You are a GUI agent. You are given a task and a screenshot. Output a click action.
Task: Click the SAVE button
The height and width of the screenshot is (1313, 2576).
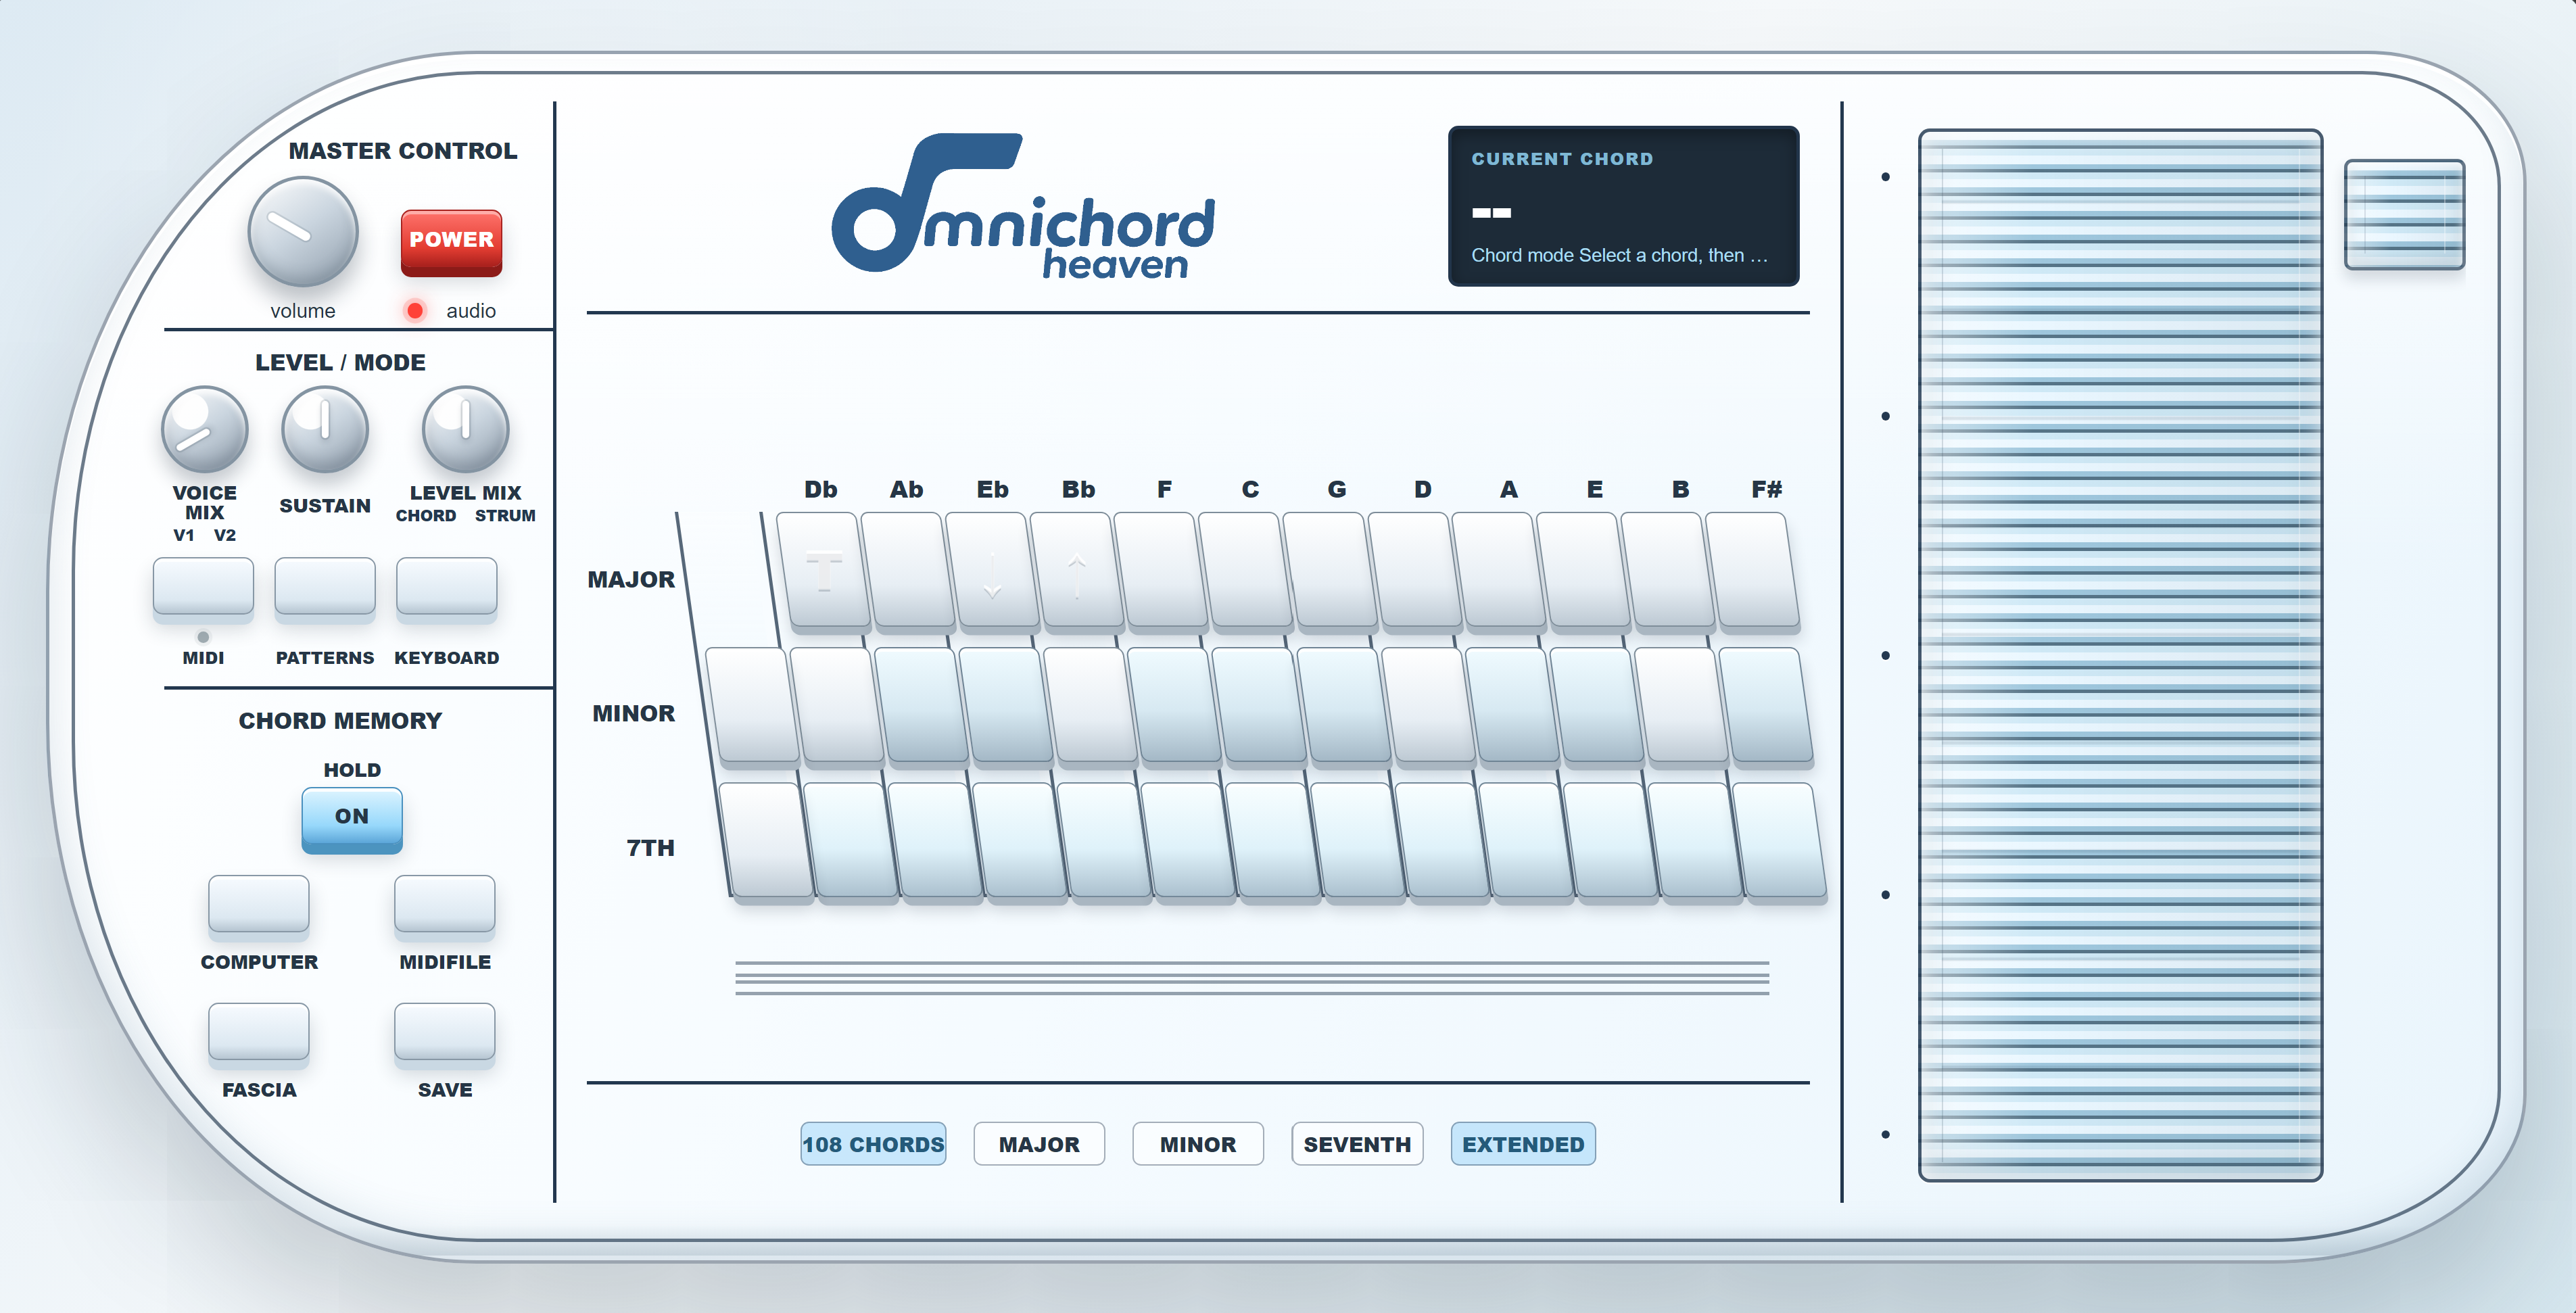[445, 1035]
